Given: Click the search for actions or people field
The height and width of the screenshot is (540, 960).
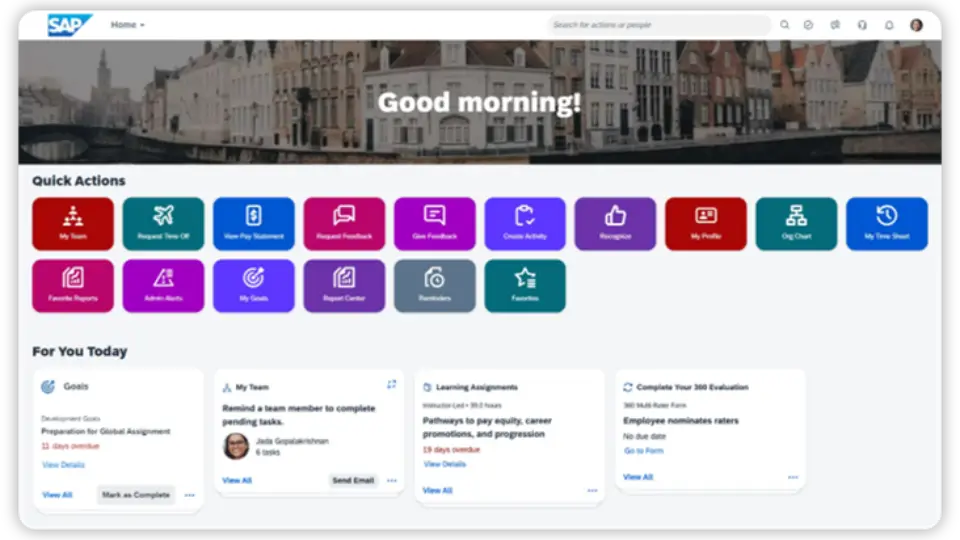Looking at the screenshot, I should [x=658, y=25].
